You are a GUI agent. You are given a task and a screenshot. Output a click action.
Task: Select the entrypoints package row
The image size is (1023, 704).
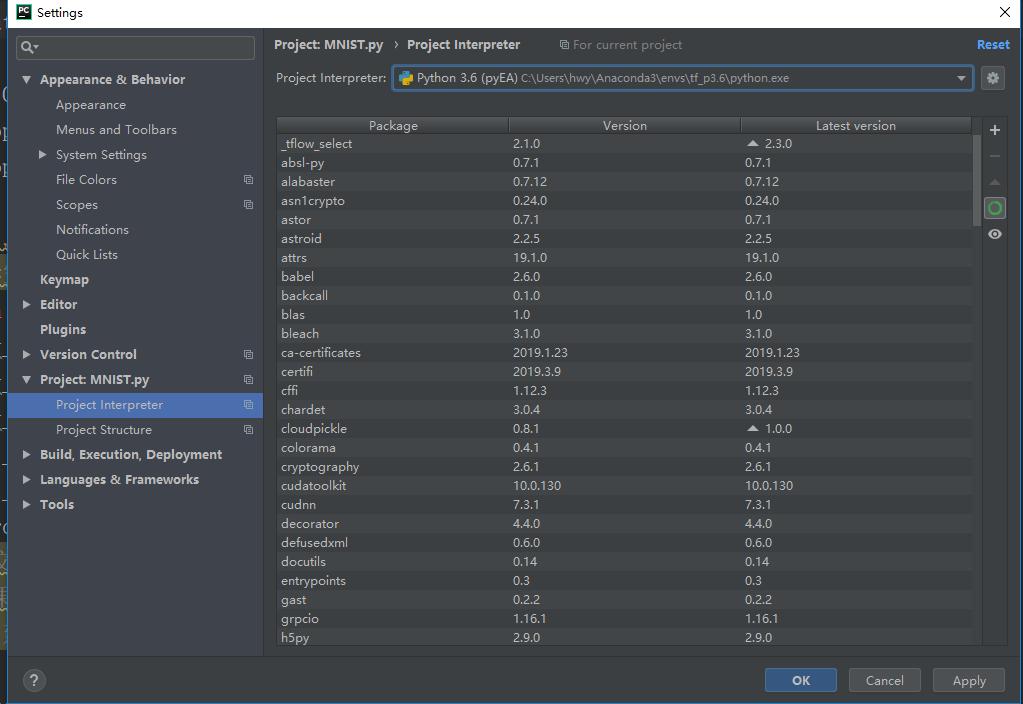pos(624,581)
